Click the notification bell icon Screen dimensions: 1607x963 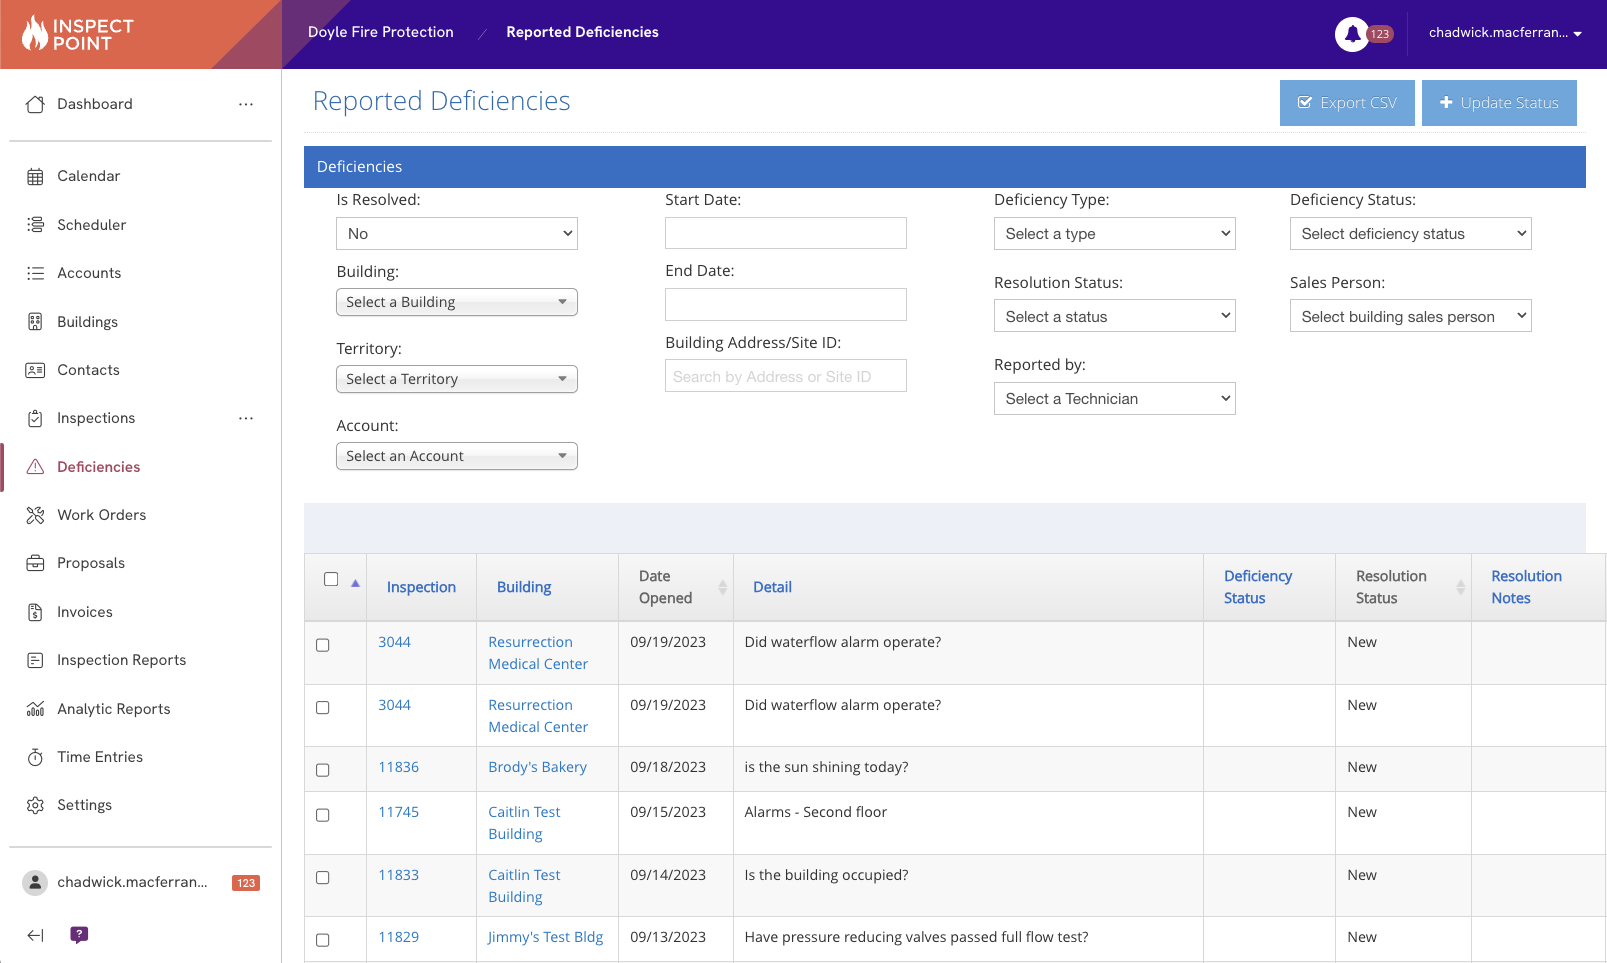1351,34
